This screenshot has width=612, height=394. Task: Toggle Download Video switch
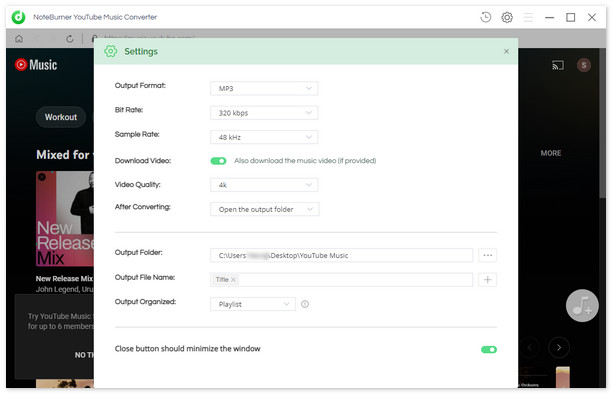click(218, 161)
